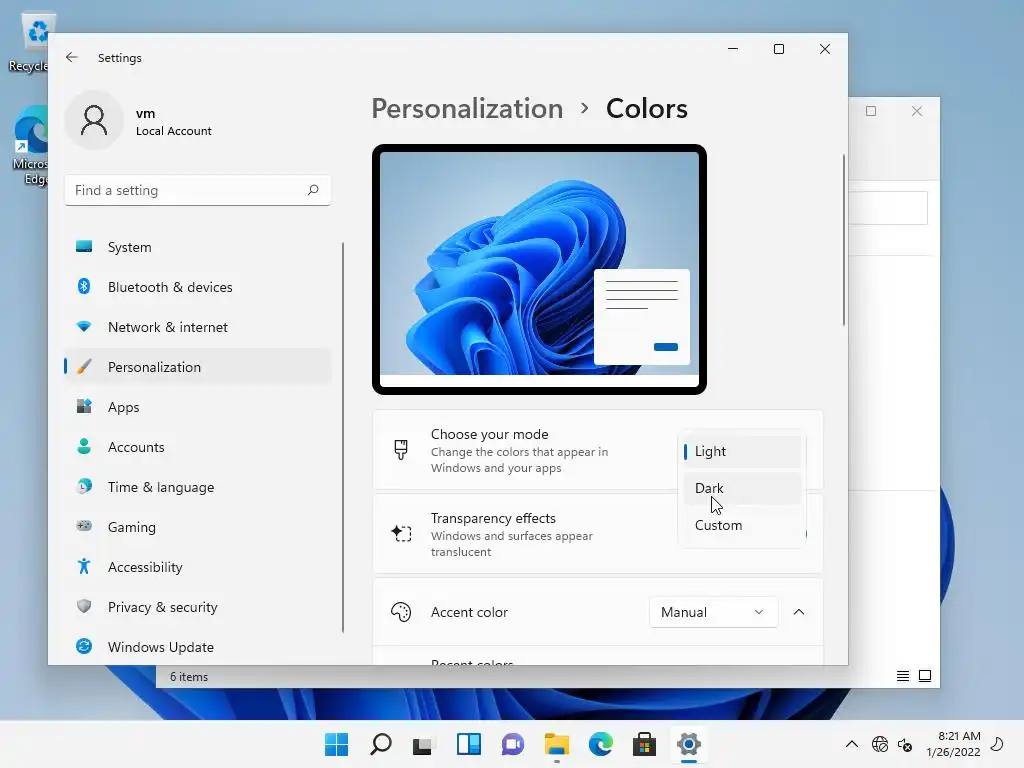Screen dimensions: 1024x768
Task: Click the Network wifi icon in sidebar
Action: pyautogui.click(x=84, y=326)
